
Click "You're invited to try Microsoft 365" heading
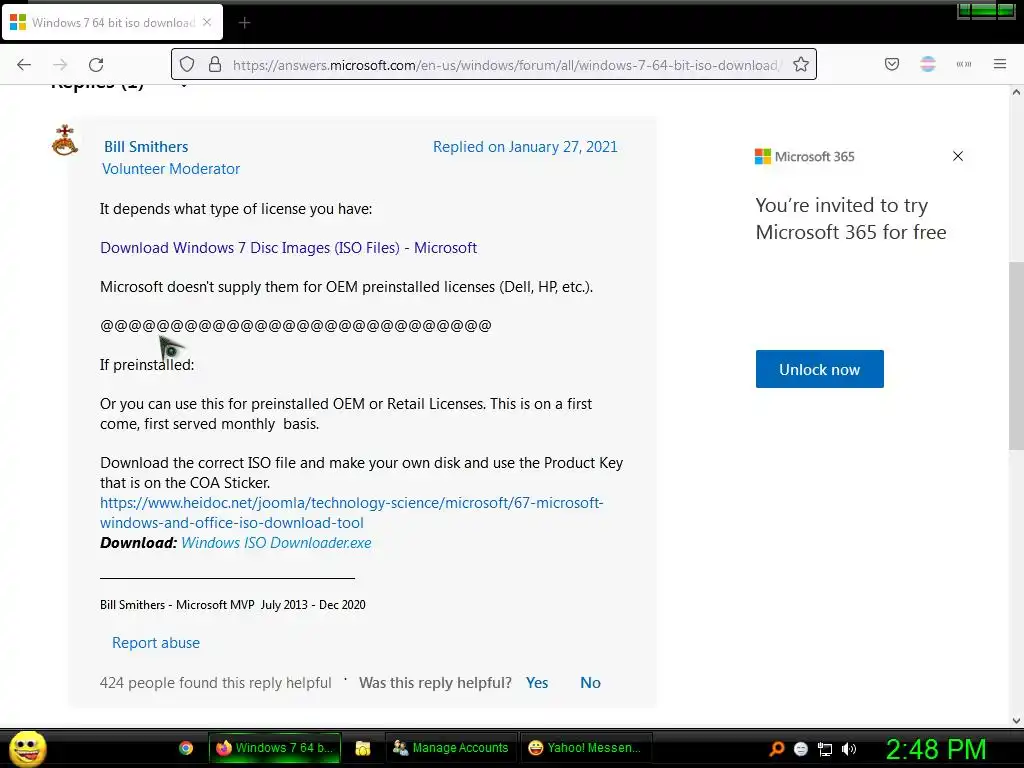pyautogui.click(x=851, y=219)
